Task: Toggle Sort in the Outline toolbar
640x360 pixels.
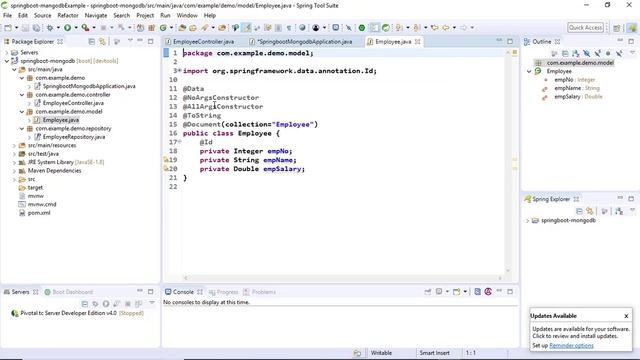Action: click(x=576, y=53)
